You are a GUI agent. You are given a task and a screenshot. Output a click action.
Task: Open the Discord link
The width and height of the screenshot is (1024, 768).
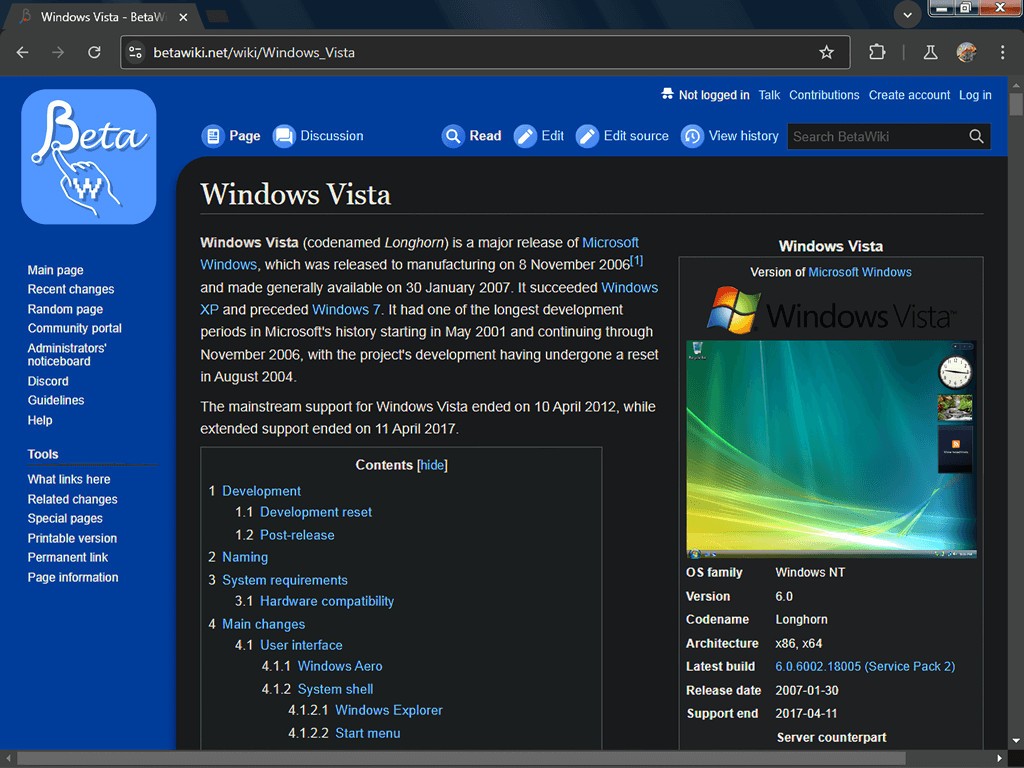(x=48, y=381)
